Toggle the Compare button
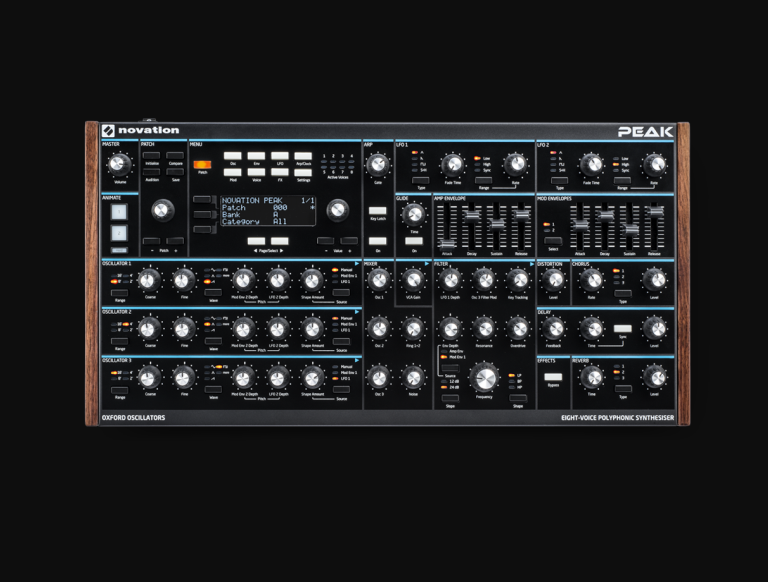This screenshot has height=582, width=768. coord(175,155)
